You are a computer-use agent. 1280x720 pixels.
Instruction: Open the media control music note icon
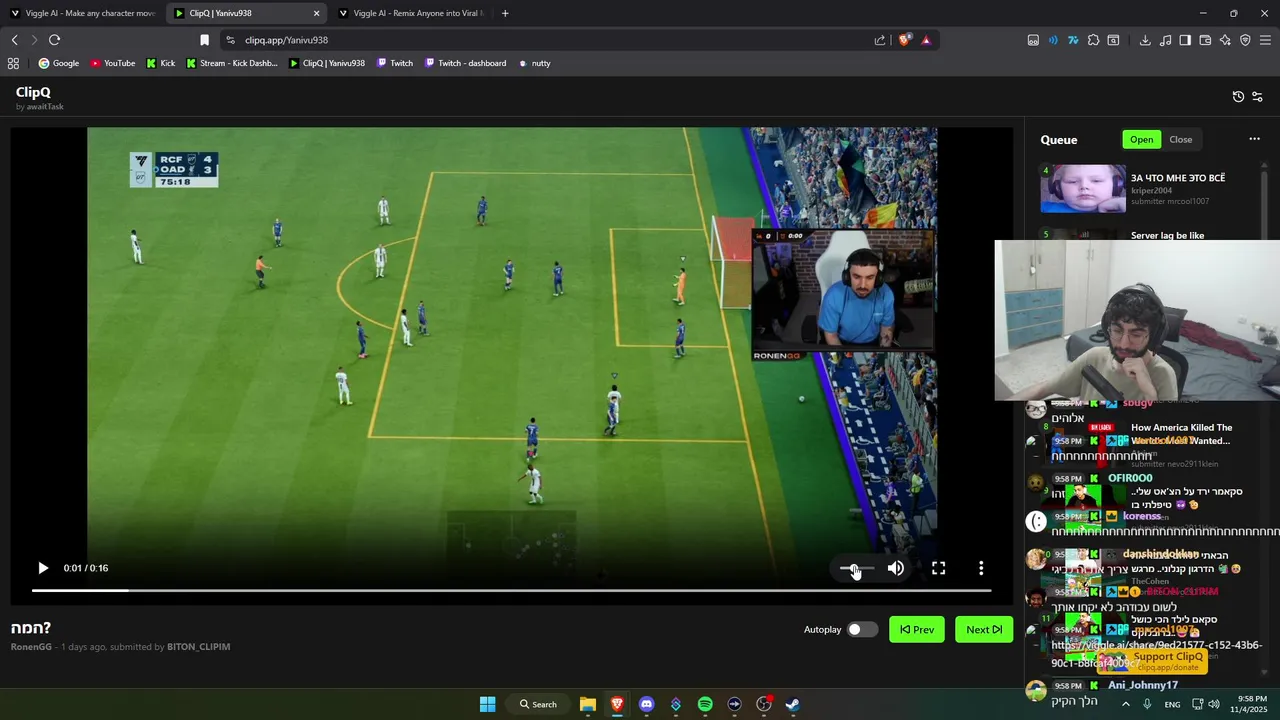pos(1166,40)
